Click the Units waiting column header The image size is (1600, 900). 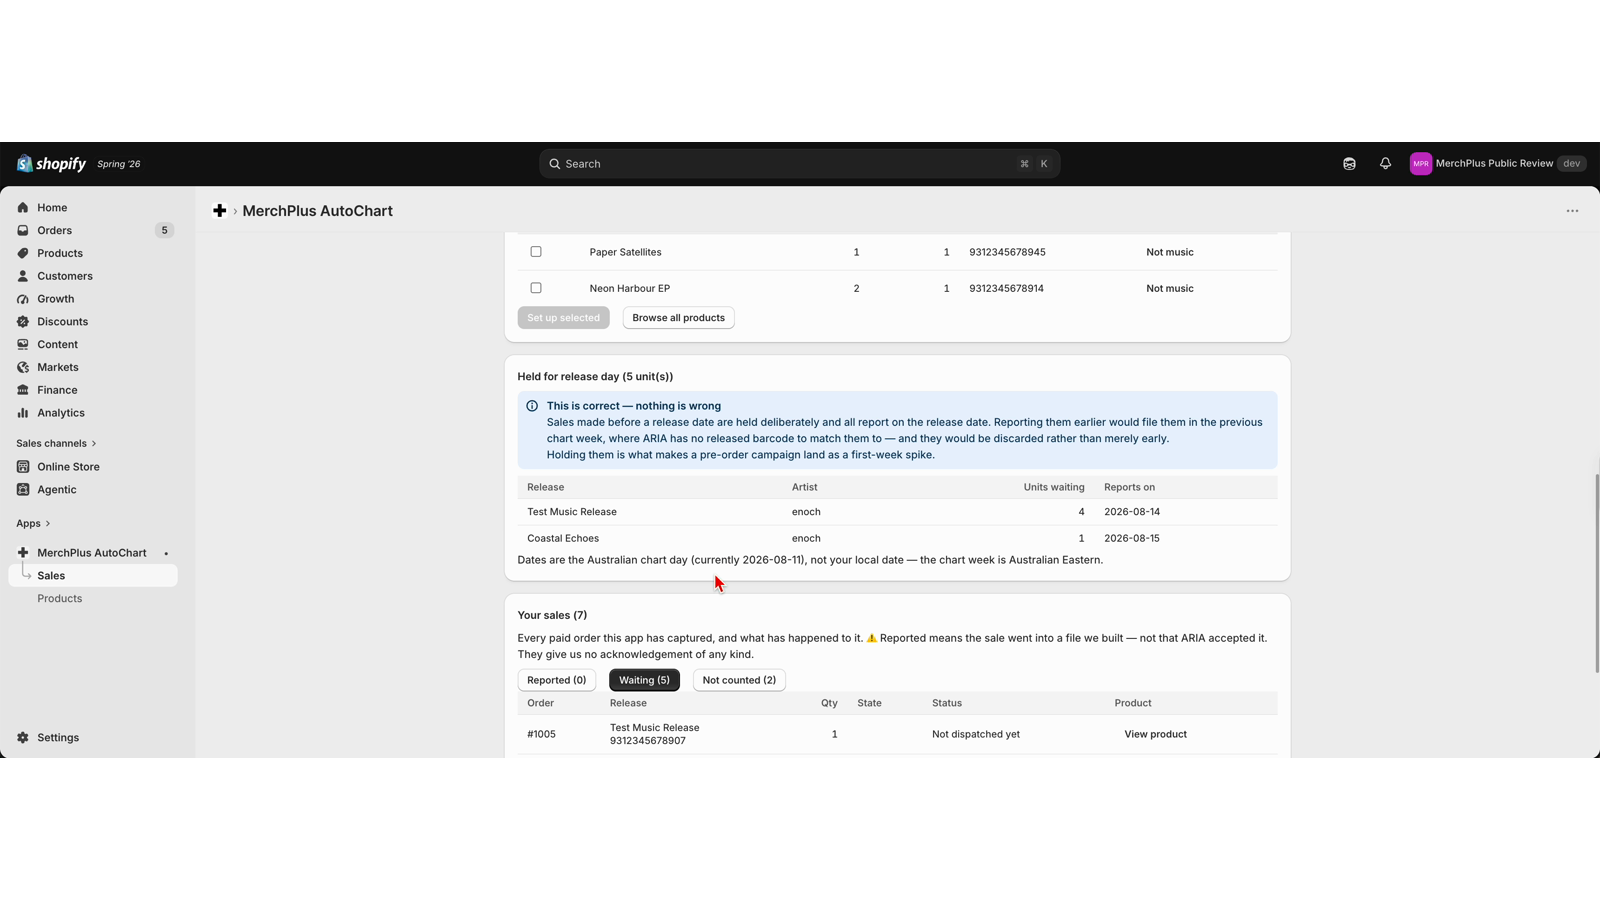pos(1054,487)
